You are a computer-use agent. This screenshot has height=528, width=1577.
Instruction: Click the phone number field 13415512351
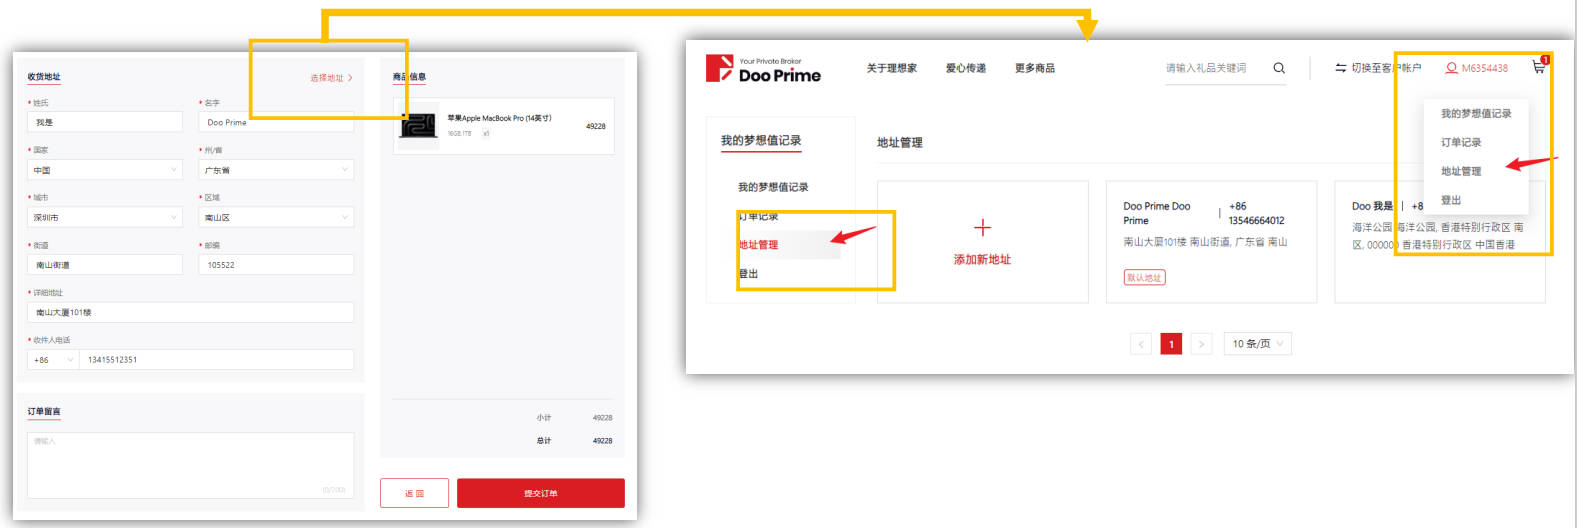click(x=217, y=360)
